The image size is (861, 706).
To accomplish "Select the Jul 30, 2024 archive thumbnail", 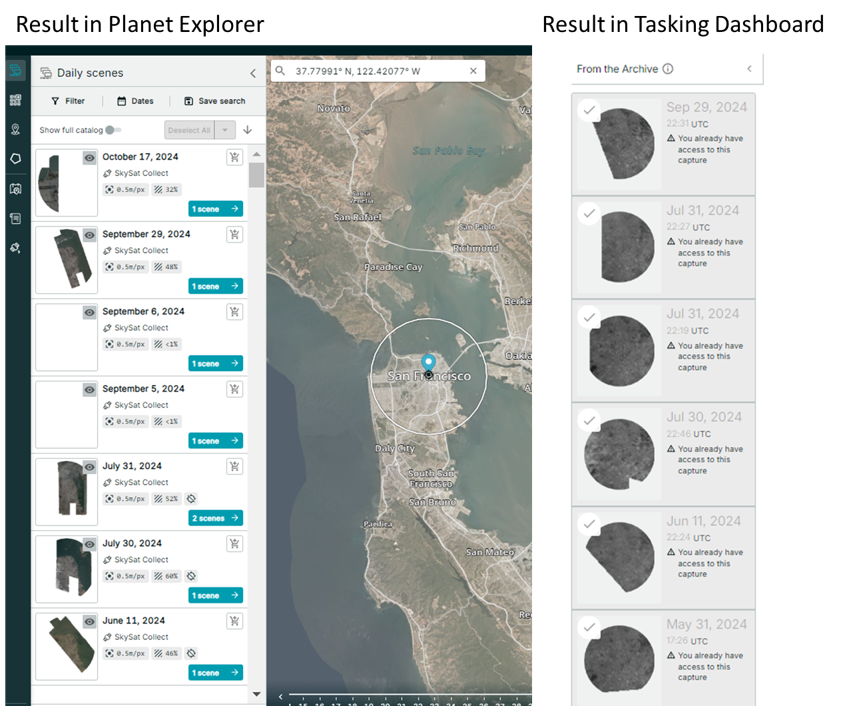I will [618, 454].
